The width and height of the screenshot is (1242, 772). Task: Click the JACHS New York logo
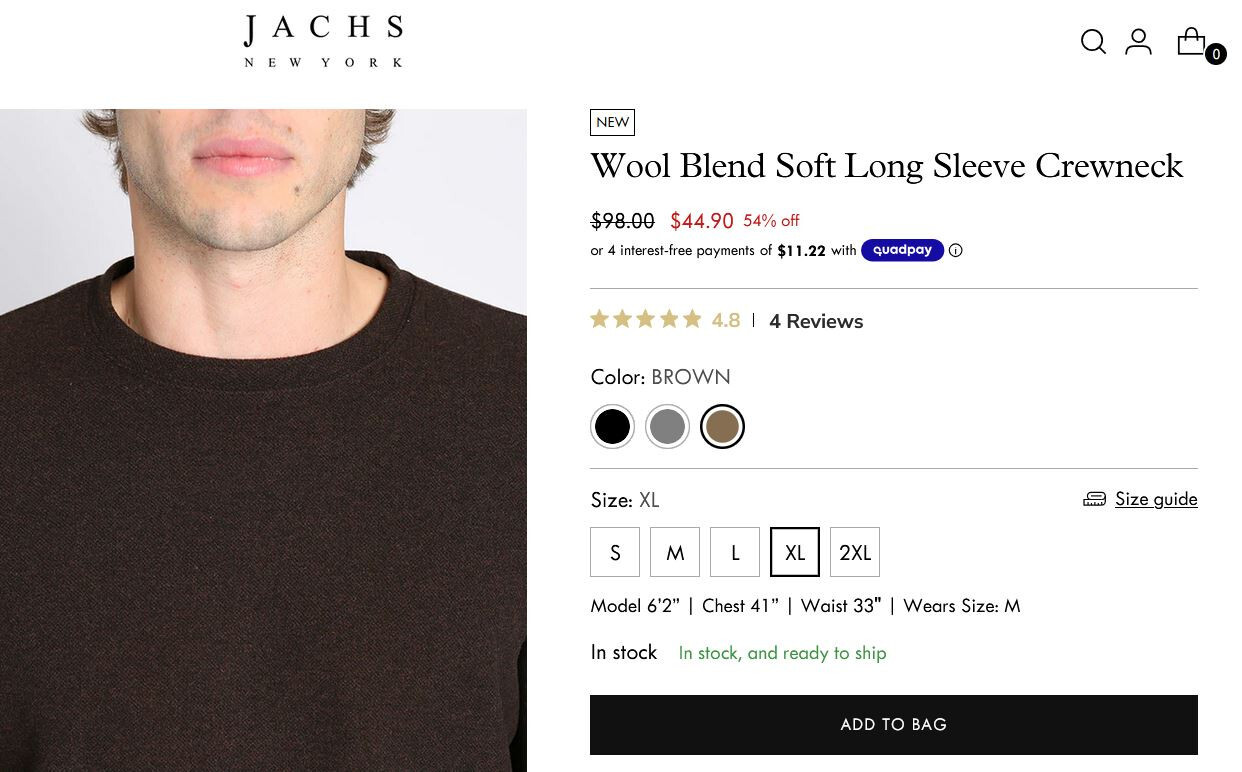click(x=323, y=42)
